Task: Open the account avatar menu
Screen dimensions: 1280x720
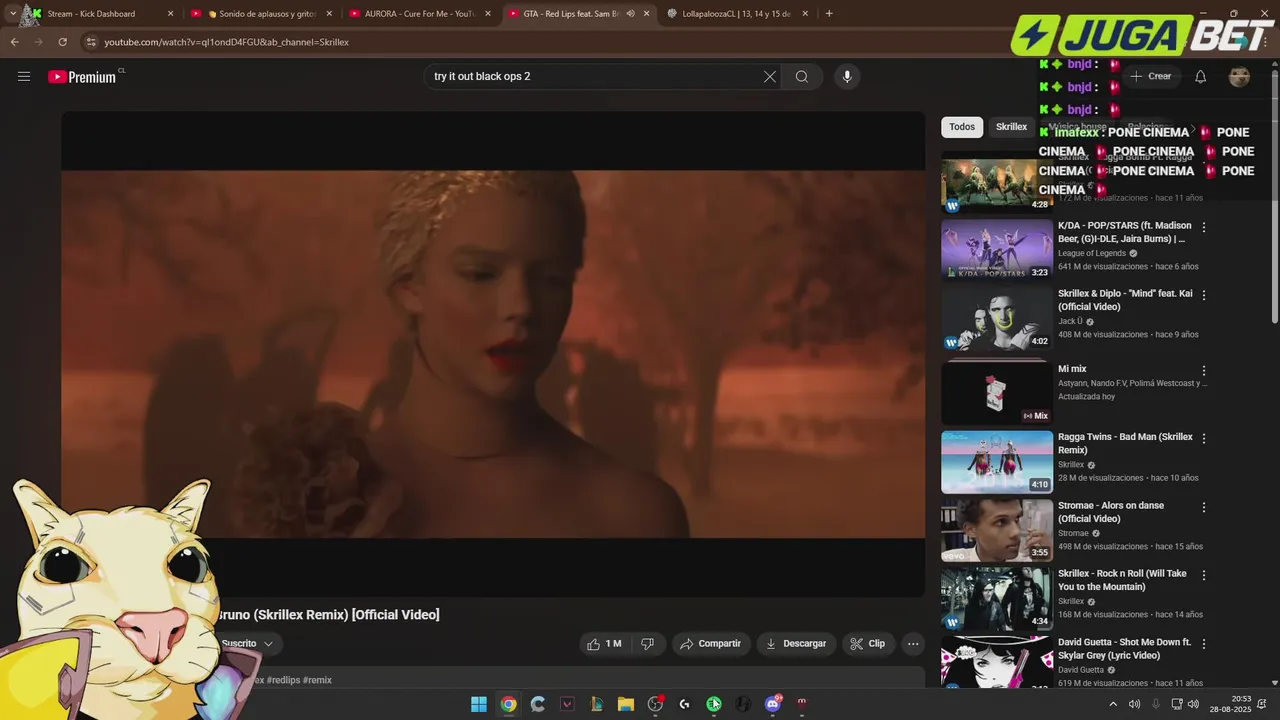Action: (x=1239, y=77)
